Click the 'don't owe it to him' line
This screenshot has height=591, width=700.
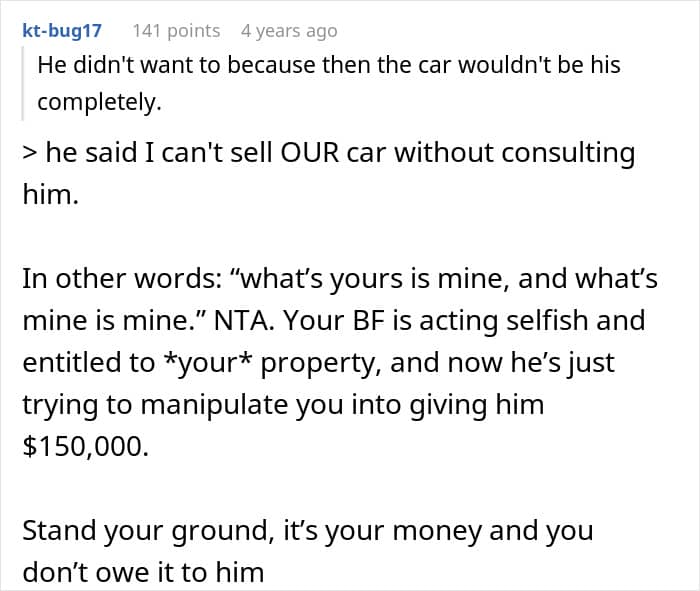(x=143, y=573)
